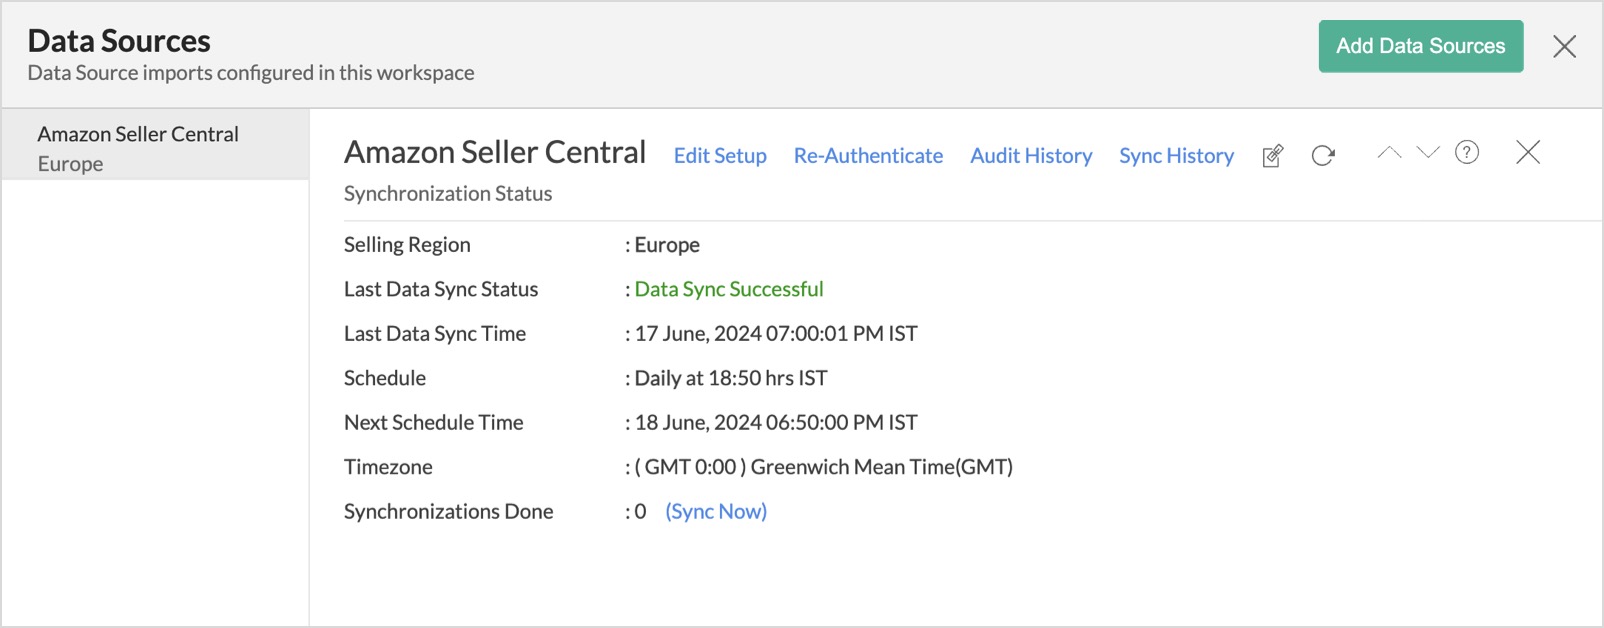Click the '18 June, 2024 06:50:00 PM IST' value

point(776,423)
